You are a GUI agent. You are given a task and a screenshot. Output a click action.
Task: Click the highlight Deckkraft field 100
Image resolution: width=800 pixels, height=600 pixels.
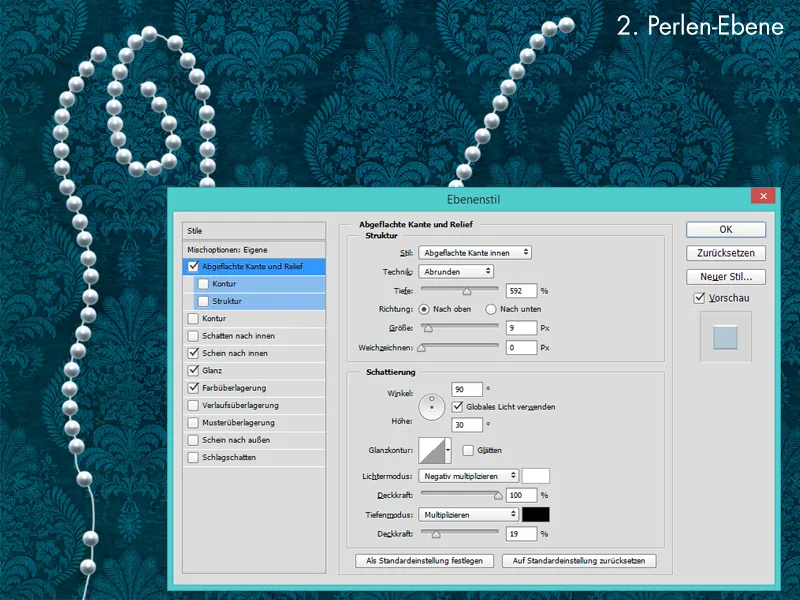521,495
